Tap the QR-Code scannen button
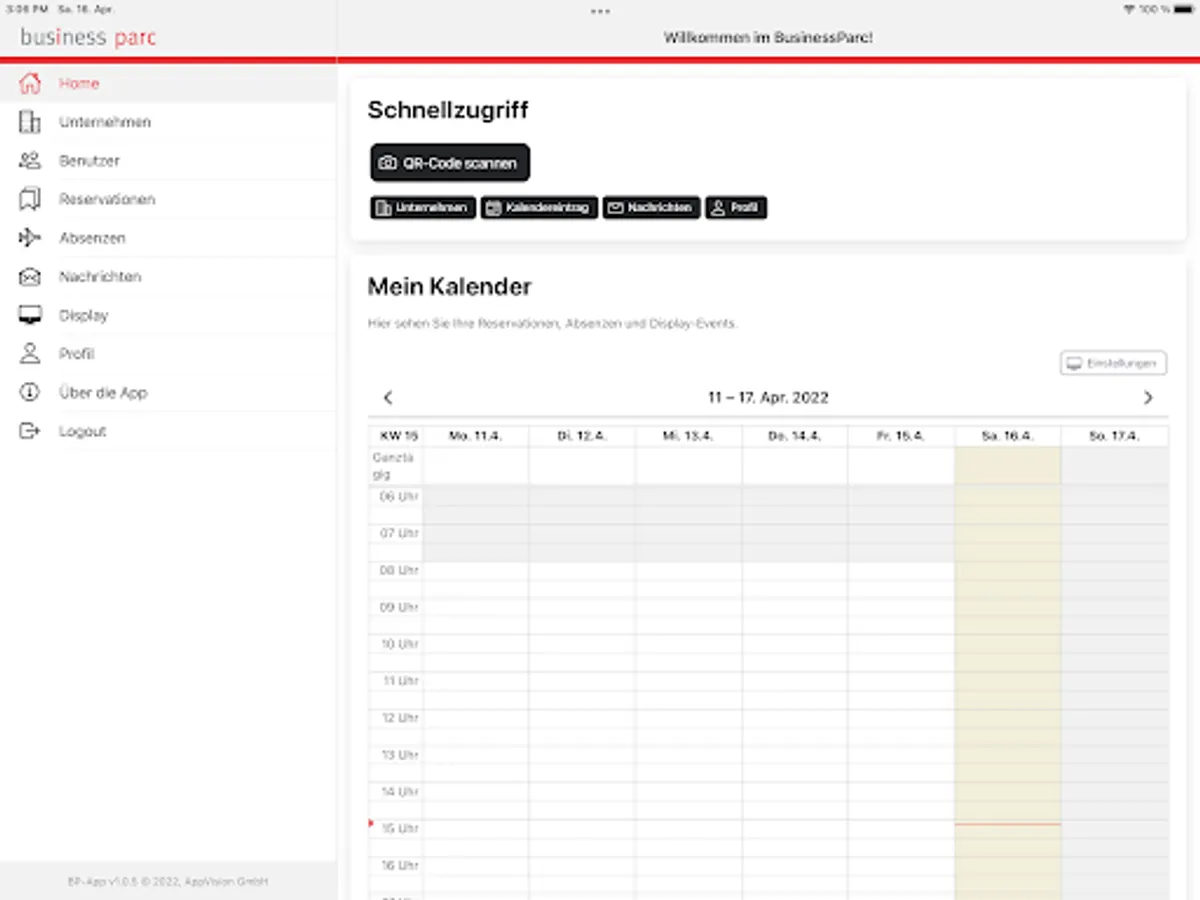Screen dimensions: 1200x900 click(x=450, y=163)
